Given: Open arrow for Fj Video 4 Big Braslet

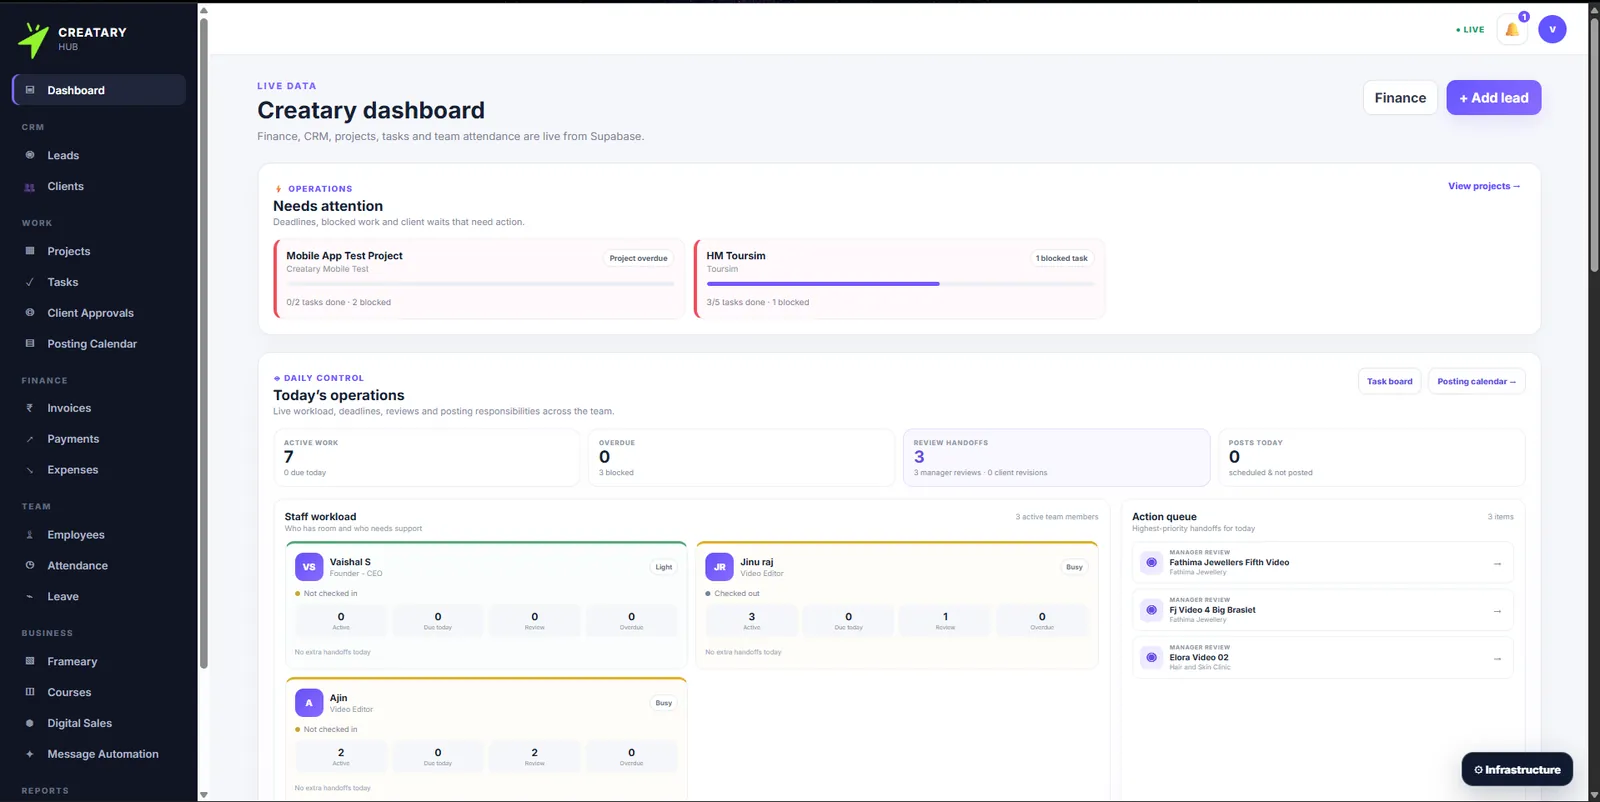Looking at the screenshot, I should coord(1497,611).
